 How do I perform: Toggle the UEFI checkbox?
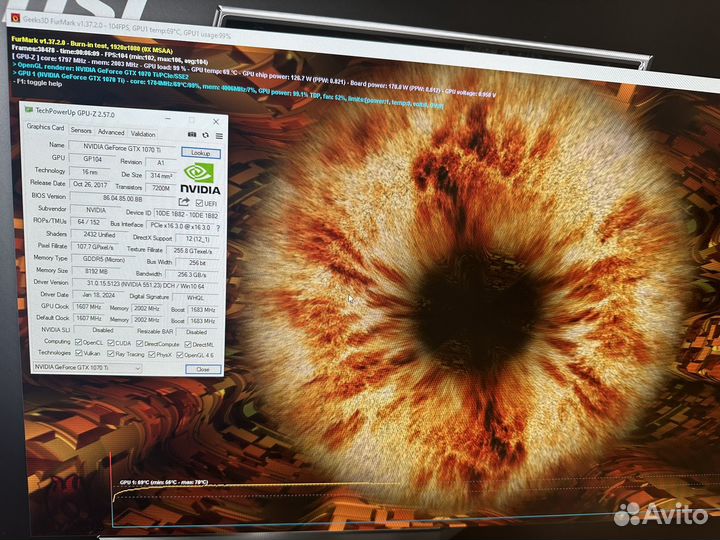click(197, 202)
